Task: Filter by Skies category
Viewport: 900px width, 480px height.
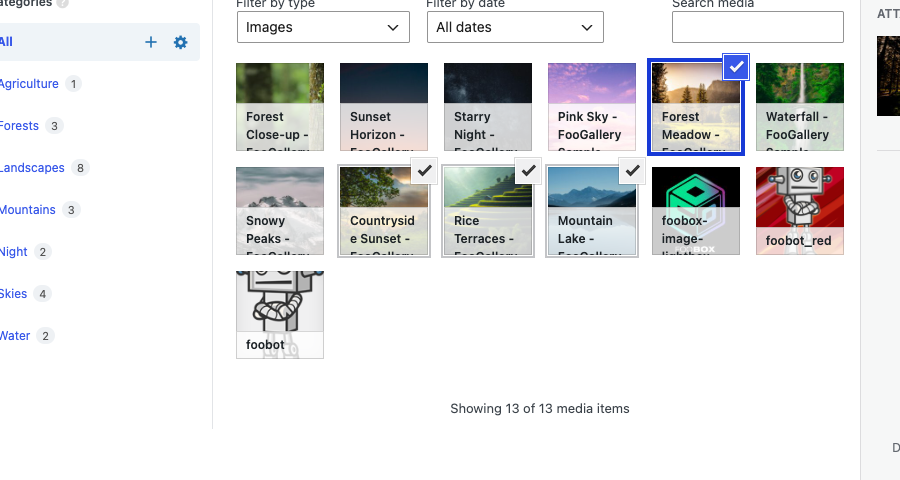Action: tap(13, 293)
